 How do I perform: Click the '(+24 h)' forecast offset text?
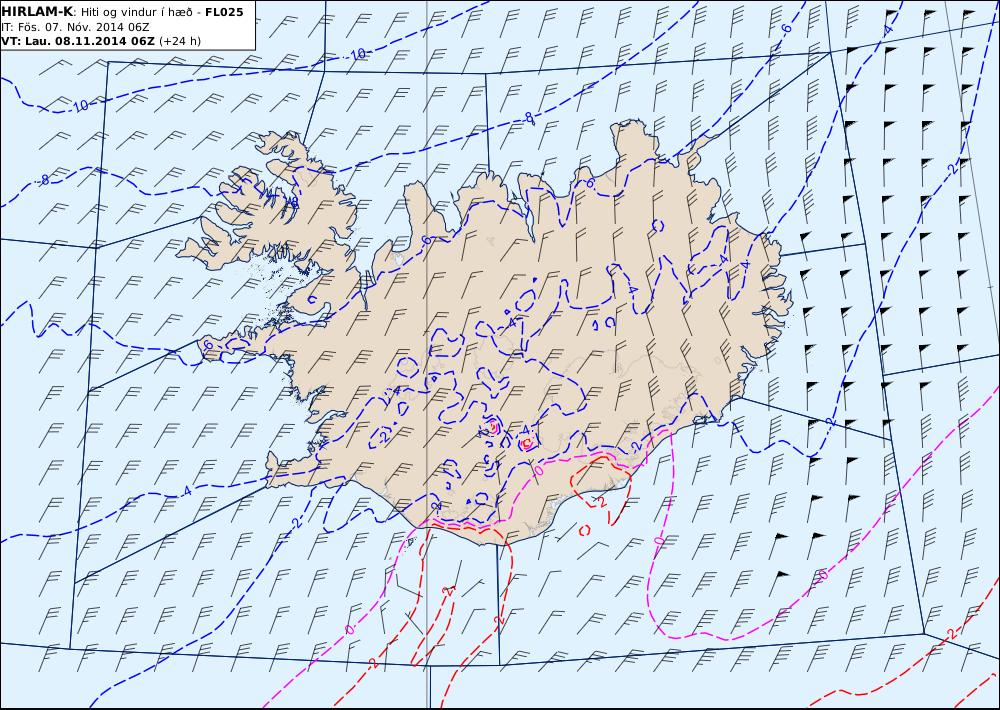coord(180,41)
